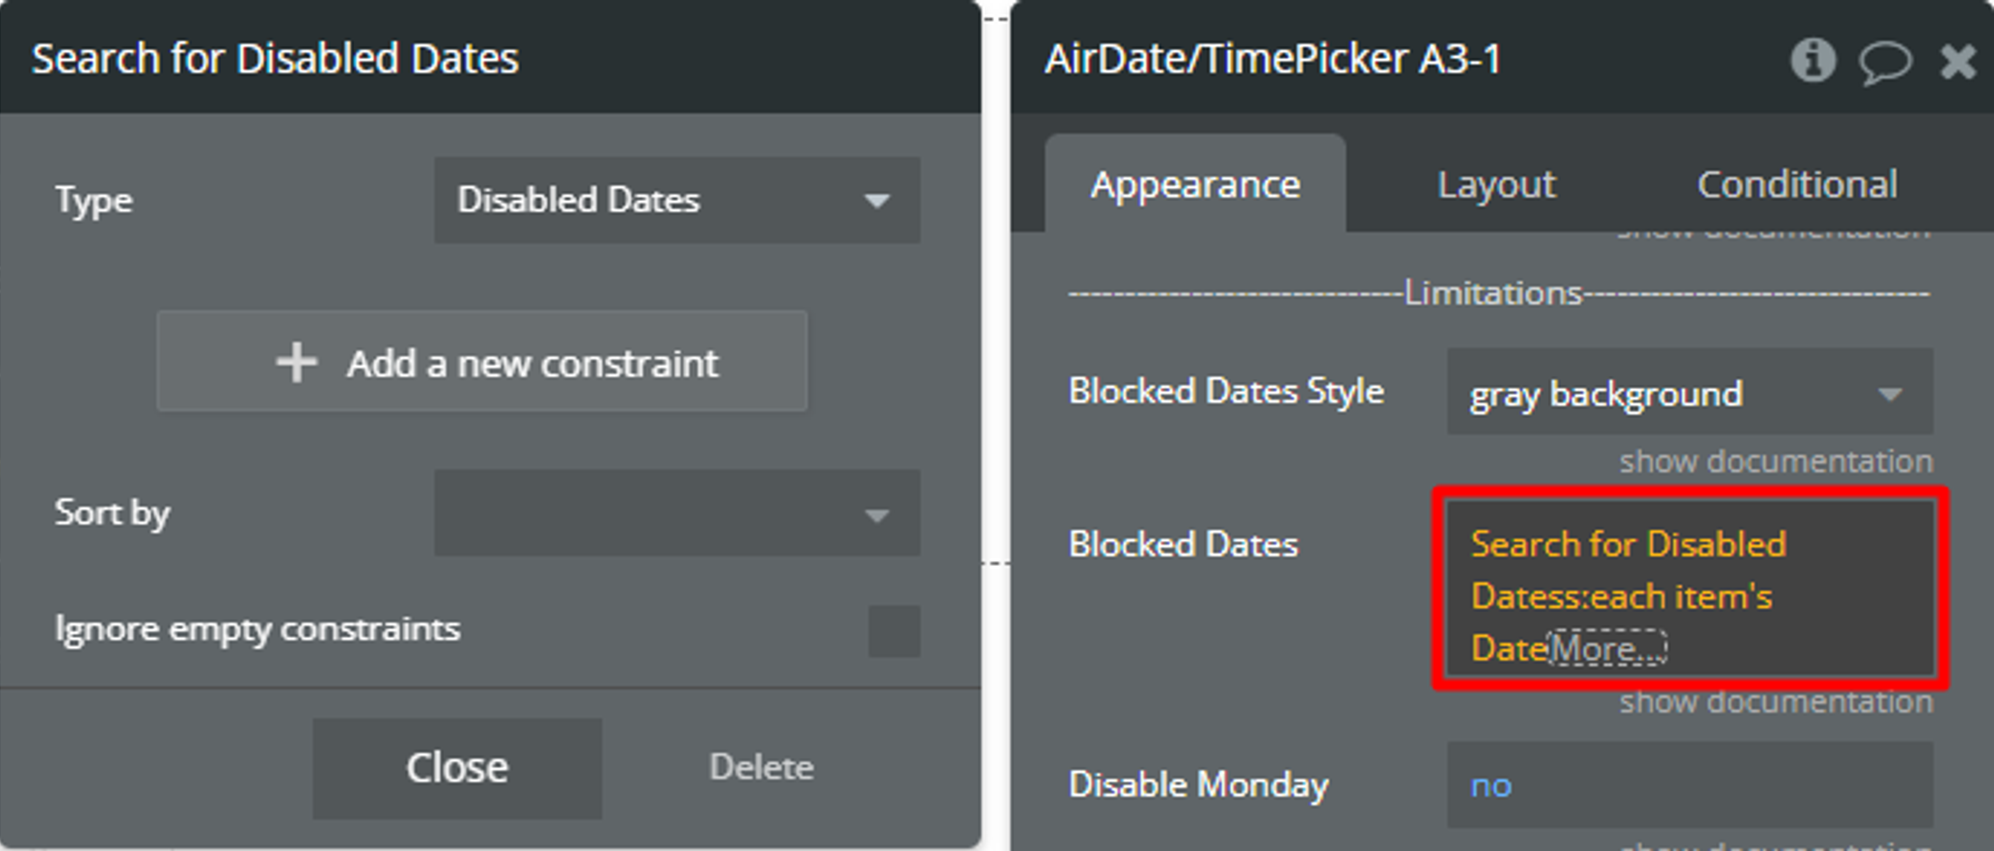Select the Appearance tab
This screenshot has height=851, width=1994.
tap(1195, 184)
